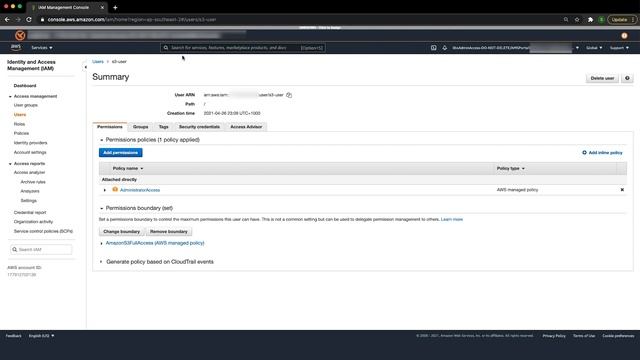Open Service control policies (SCPs)
Image resolution: width=640 pixels, height=360 pixels.
[43, 231]
